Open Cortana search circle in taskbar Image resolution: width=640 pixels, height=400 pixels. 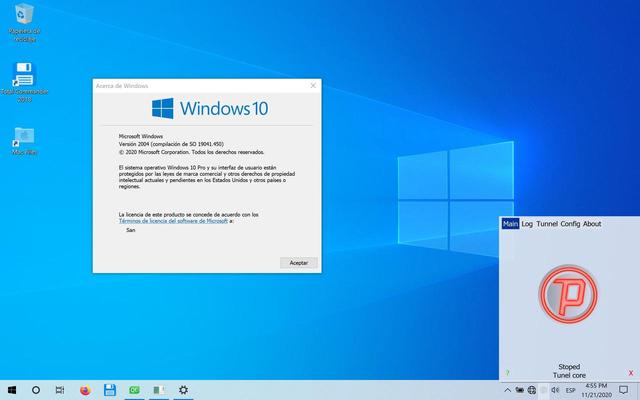(36, 390)
